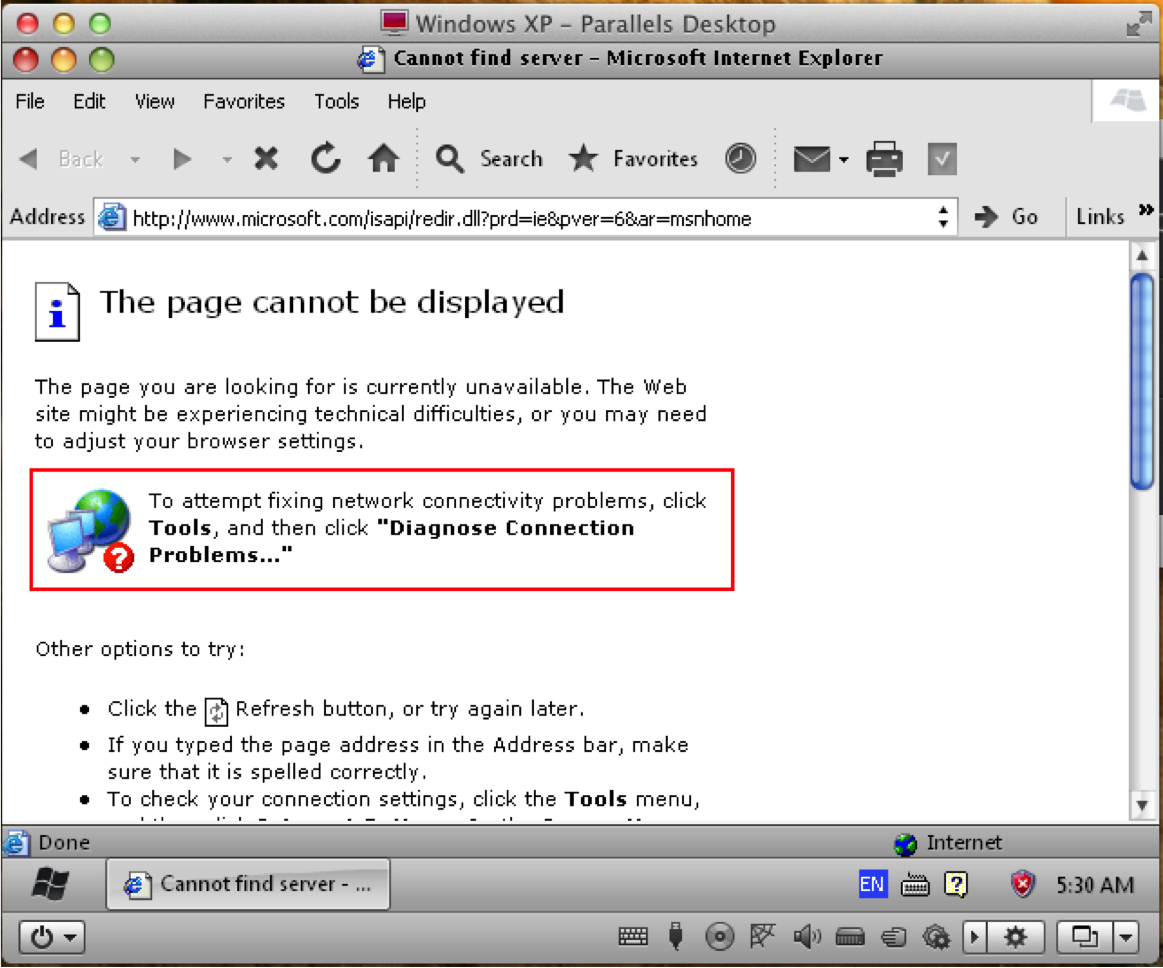
Task: Click the address URL field
Action: [527, 218]
